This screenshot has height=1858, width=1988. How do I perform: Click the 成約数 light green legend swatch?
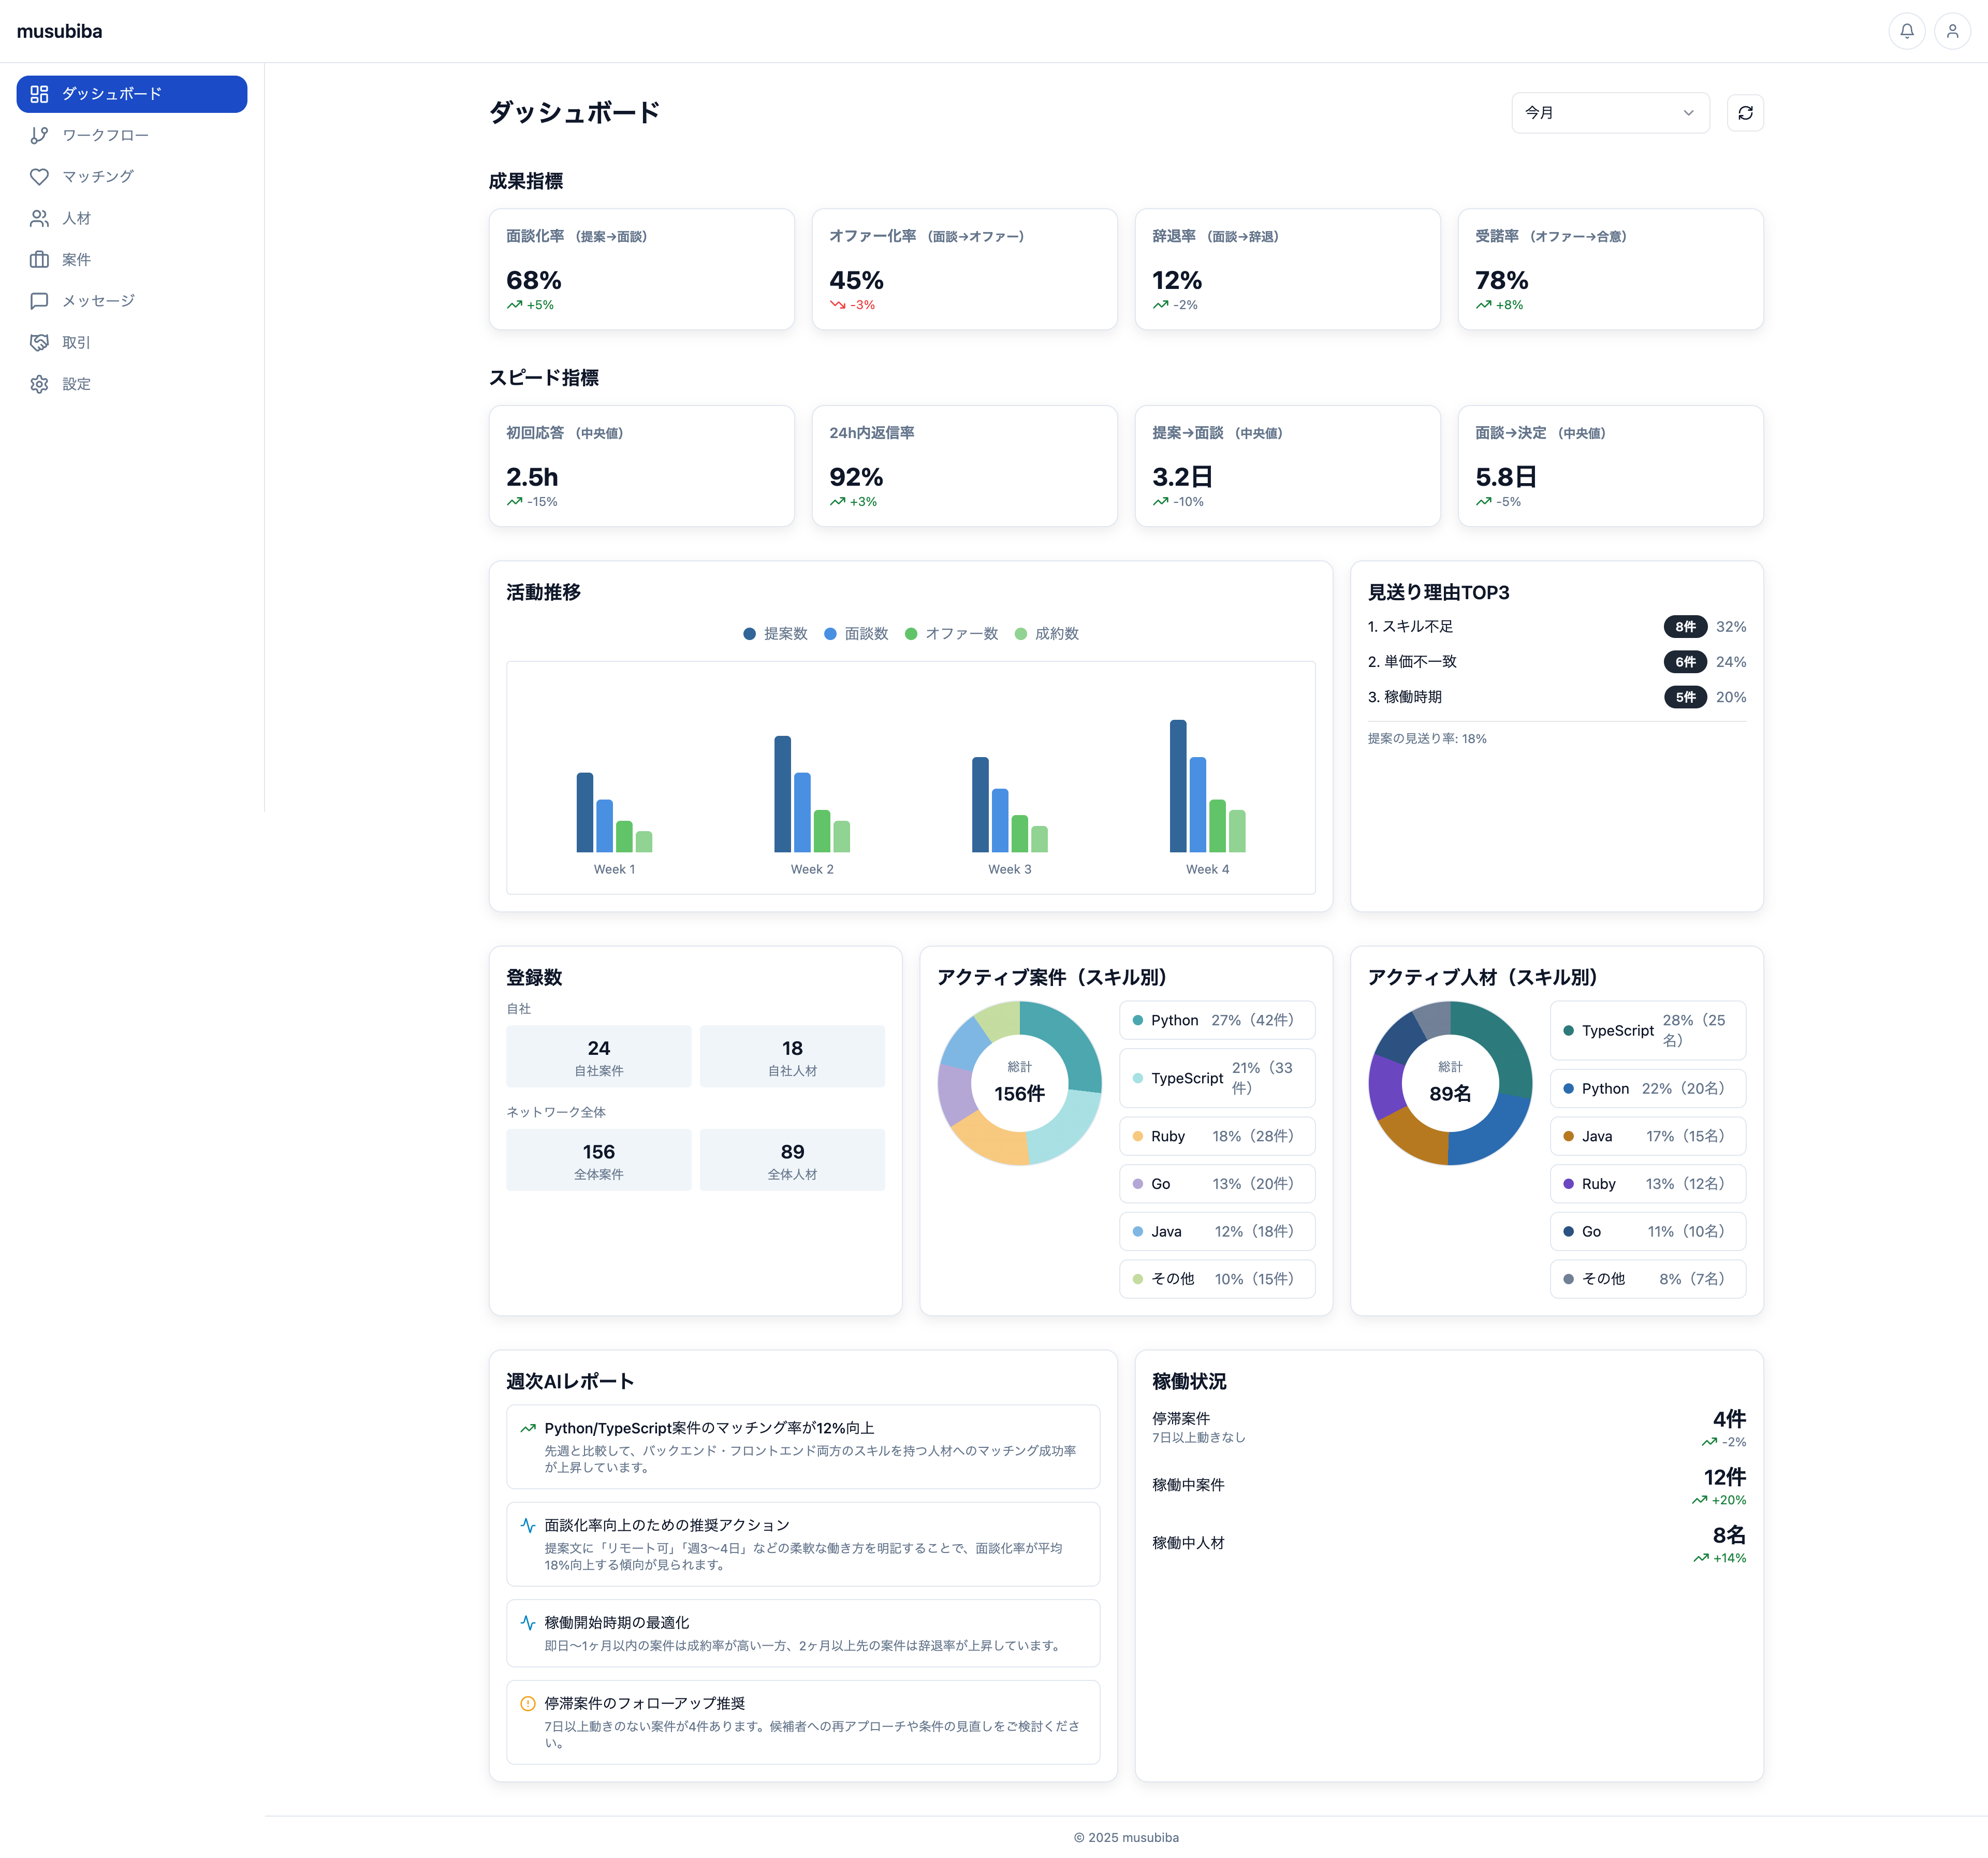click(1020, 634)
